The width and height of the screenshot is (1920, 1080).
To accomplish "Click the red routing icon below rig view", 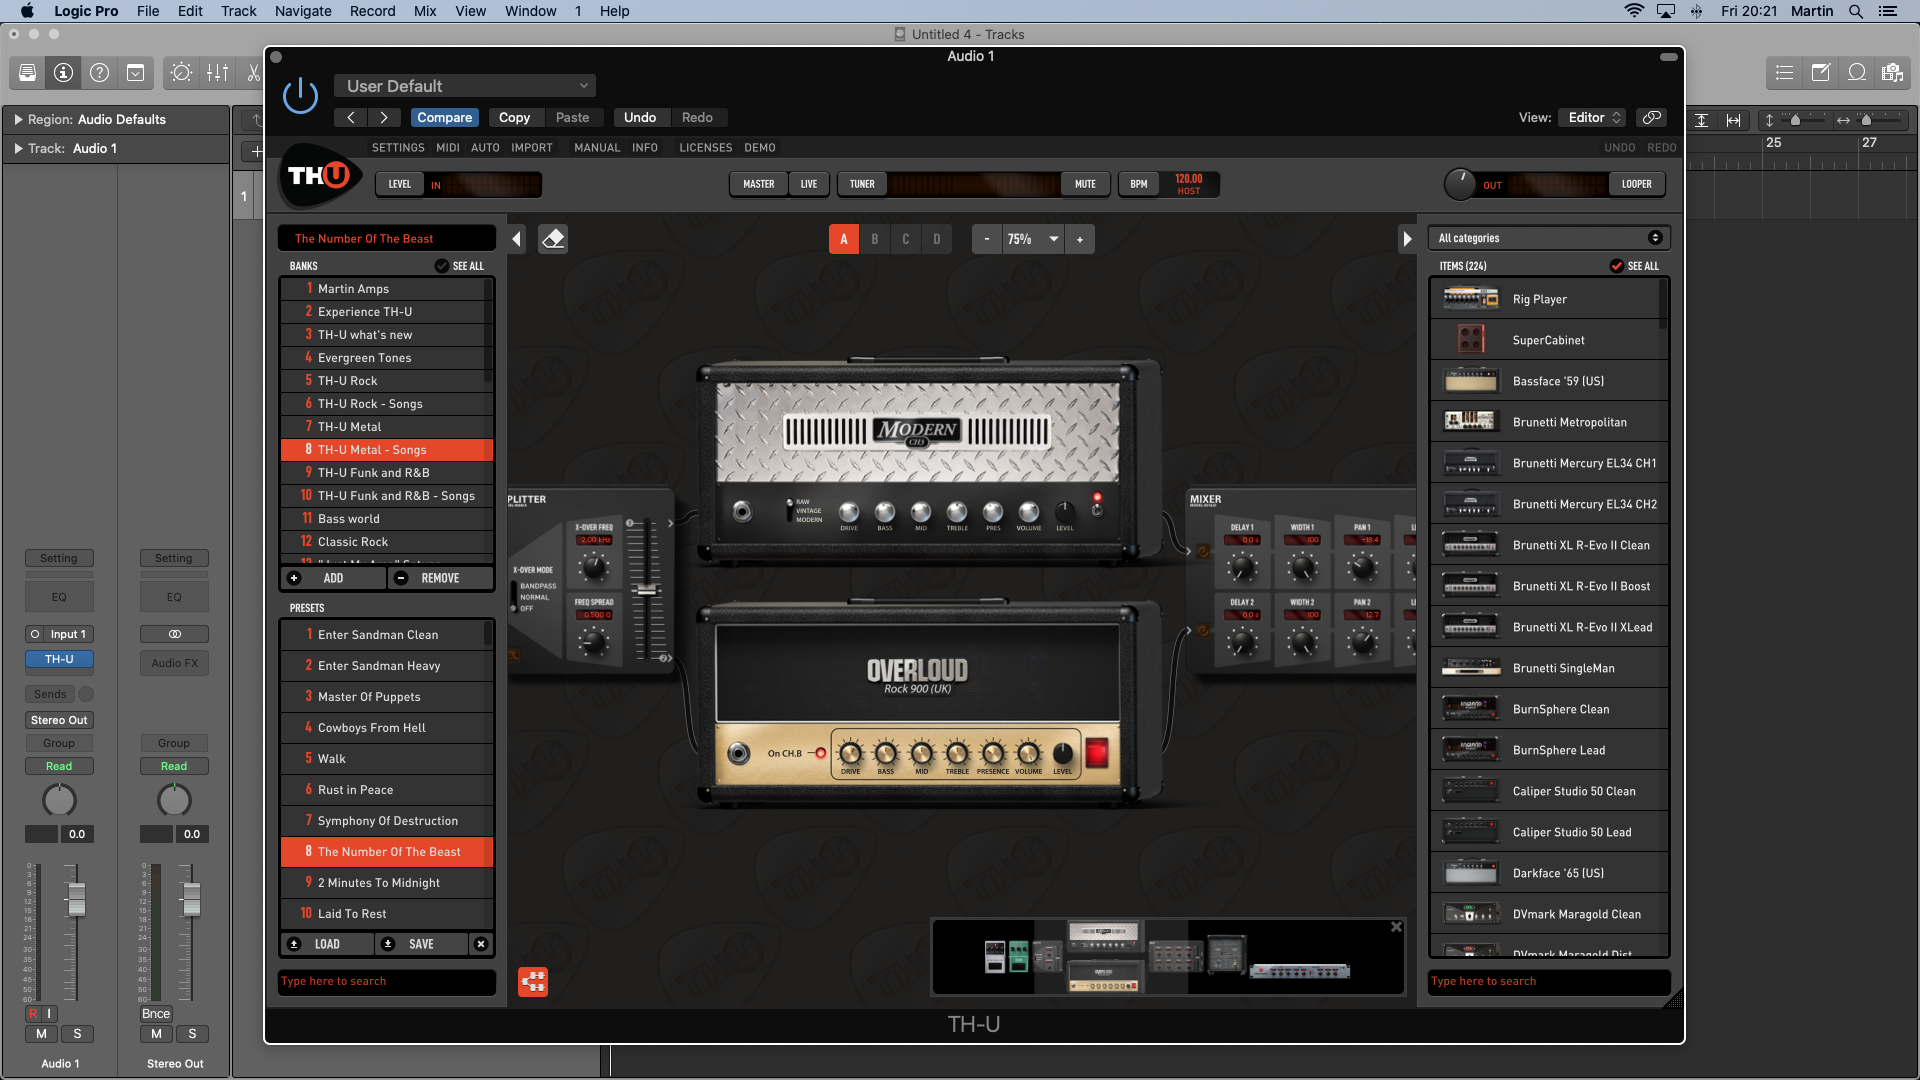I will [x=533, y=981].
